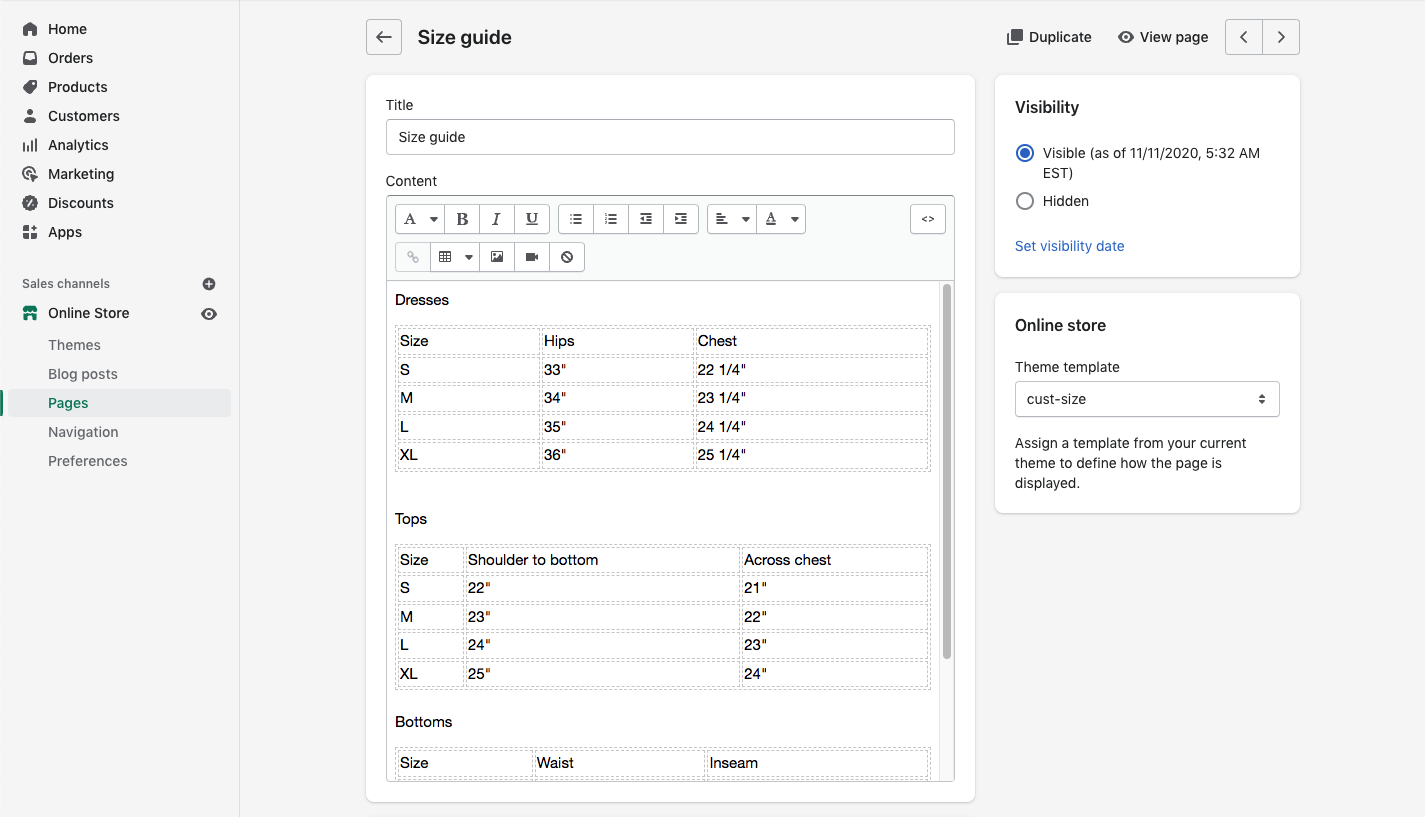The width and height of the screenshot is (1425, 817).
Task: Open the text formatting dropdown
Action: click(x=420, y=219)
